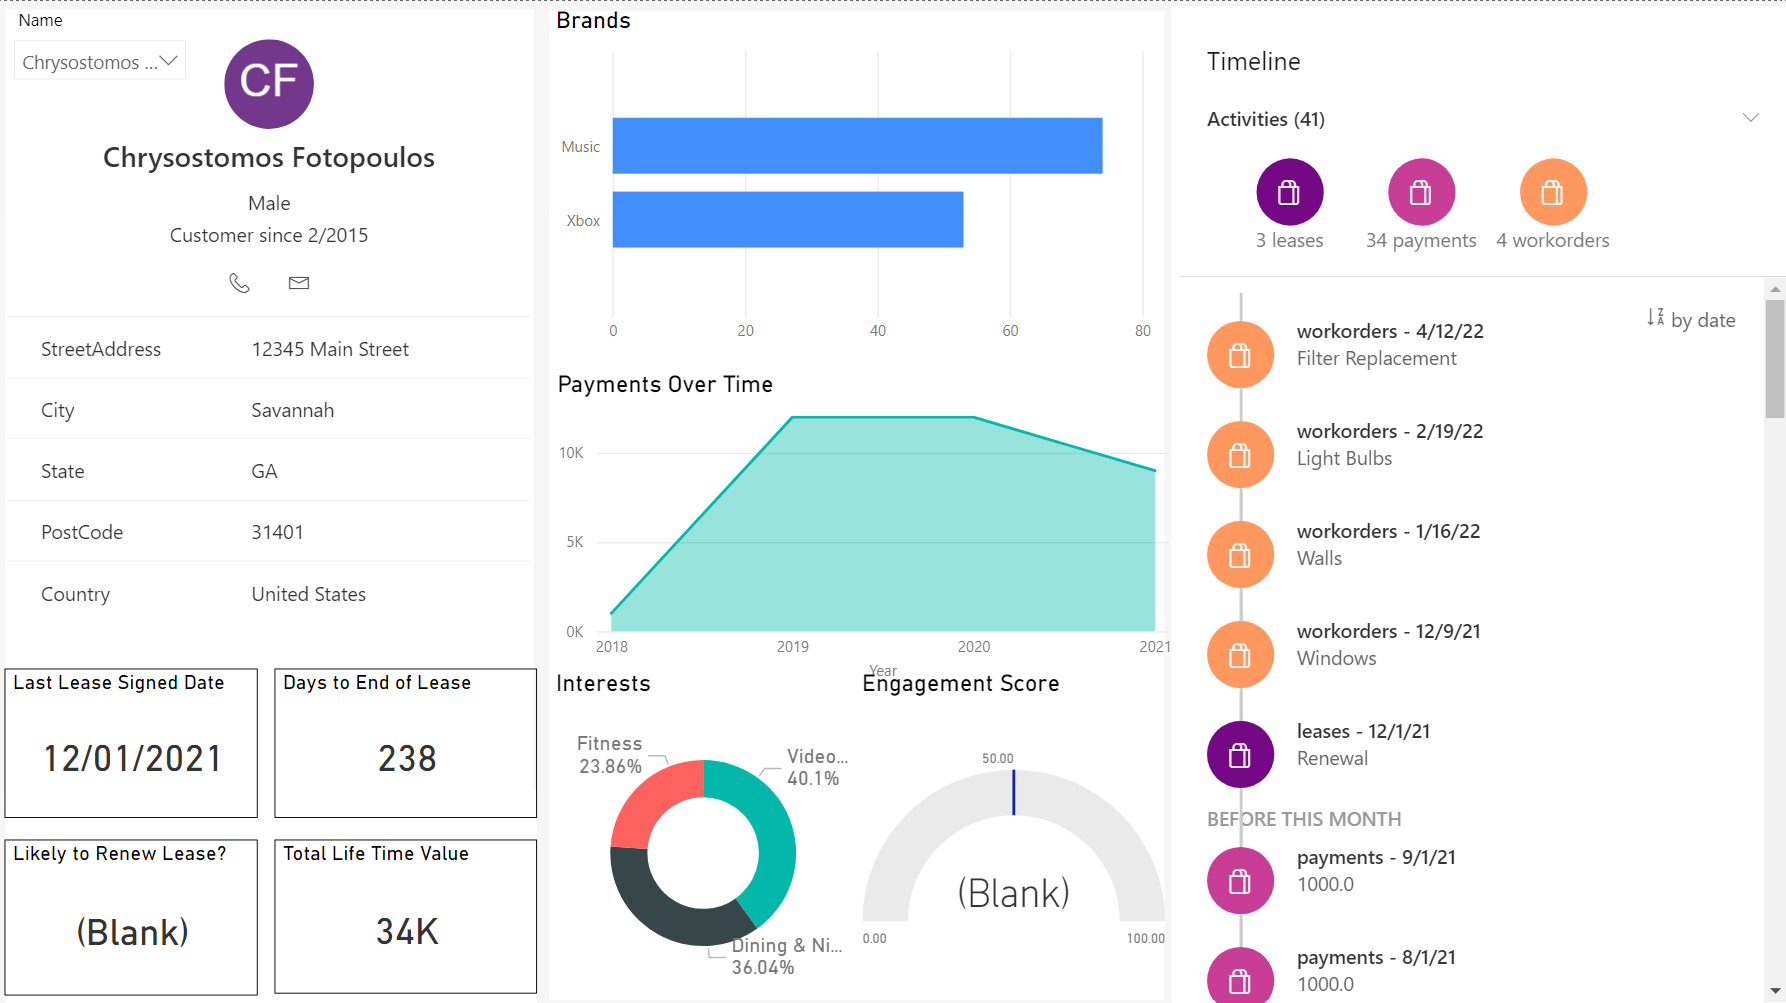Filter timeline by 3 leases icon
The width and height of the screenshot is (1786, 1003).
[x=1290, y=192]
